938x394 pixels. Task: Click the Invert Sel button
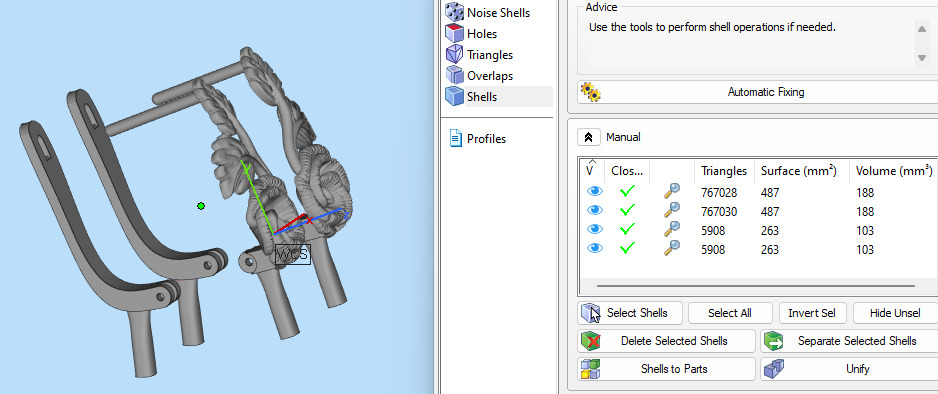tap(813, 313)
